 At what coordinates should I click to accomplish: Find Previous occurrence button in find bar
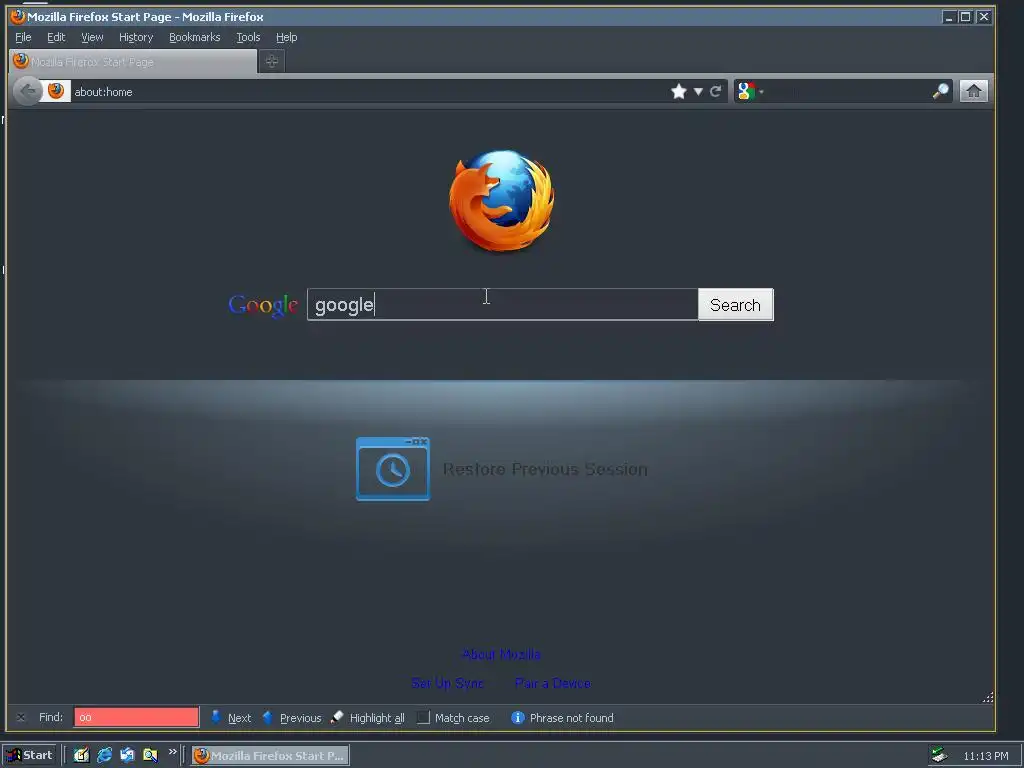pyautogui.click(x=292, y=717)
